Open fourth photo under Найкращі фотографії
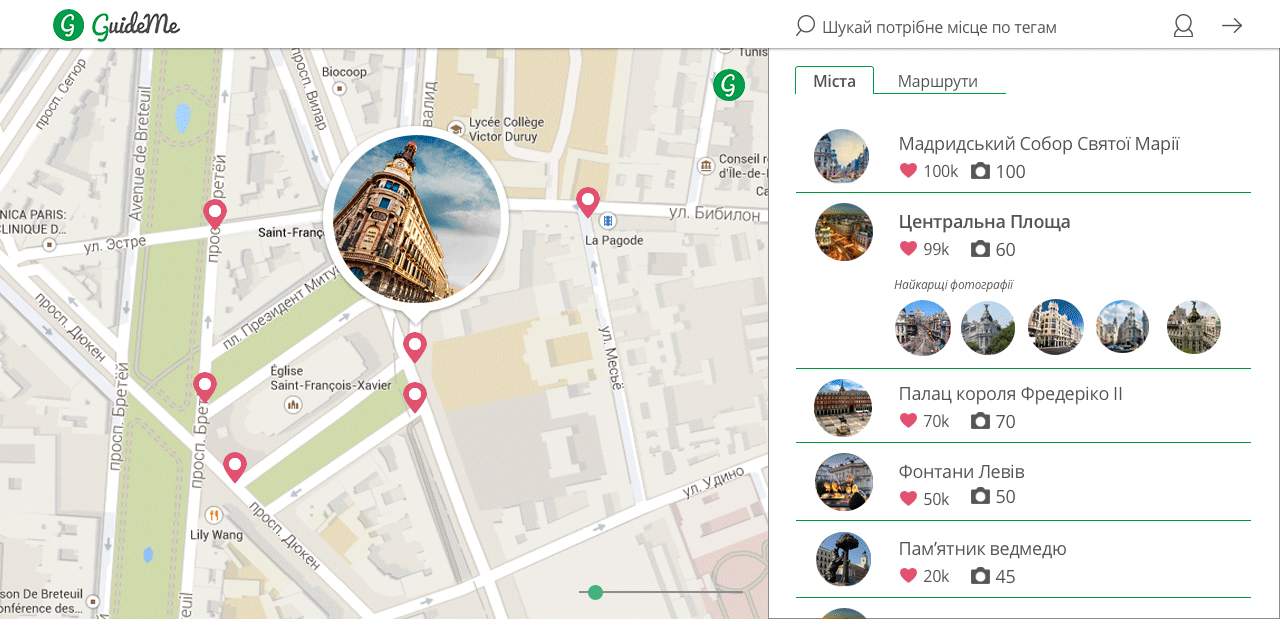Image resolution: width=1280 pixels, height=619 pixels. coord(1122,327)
